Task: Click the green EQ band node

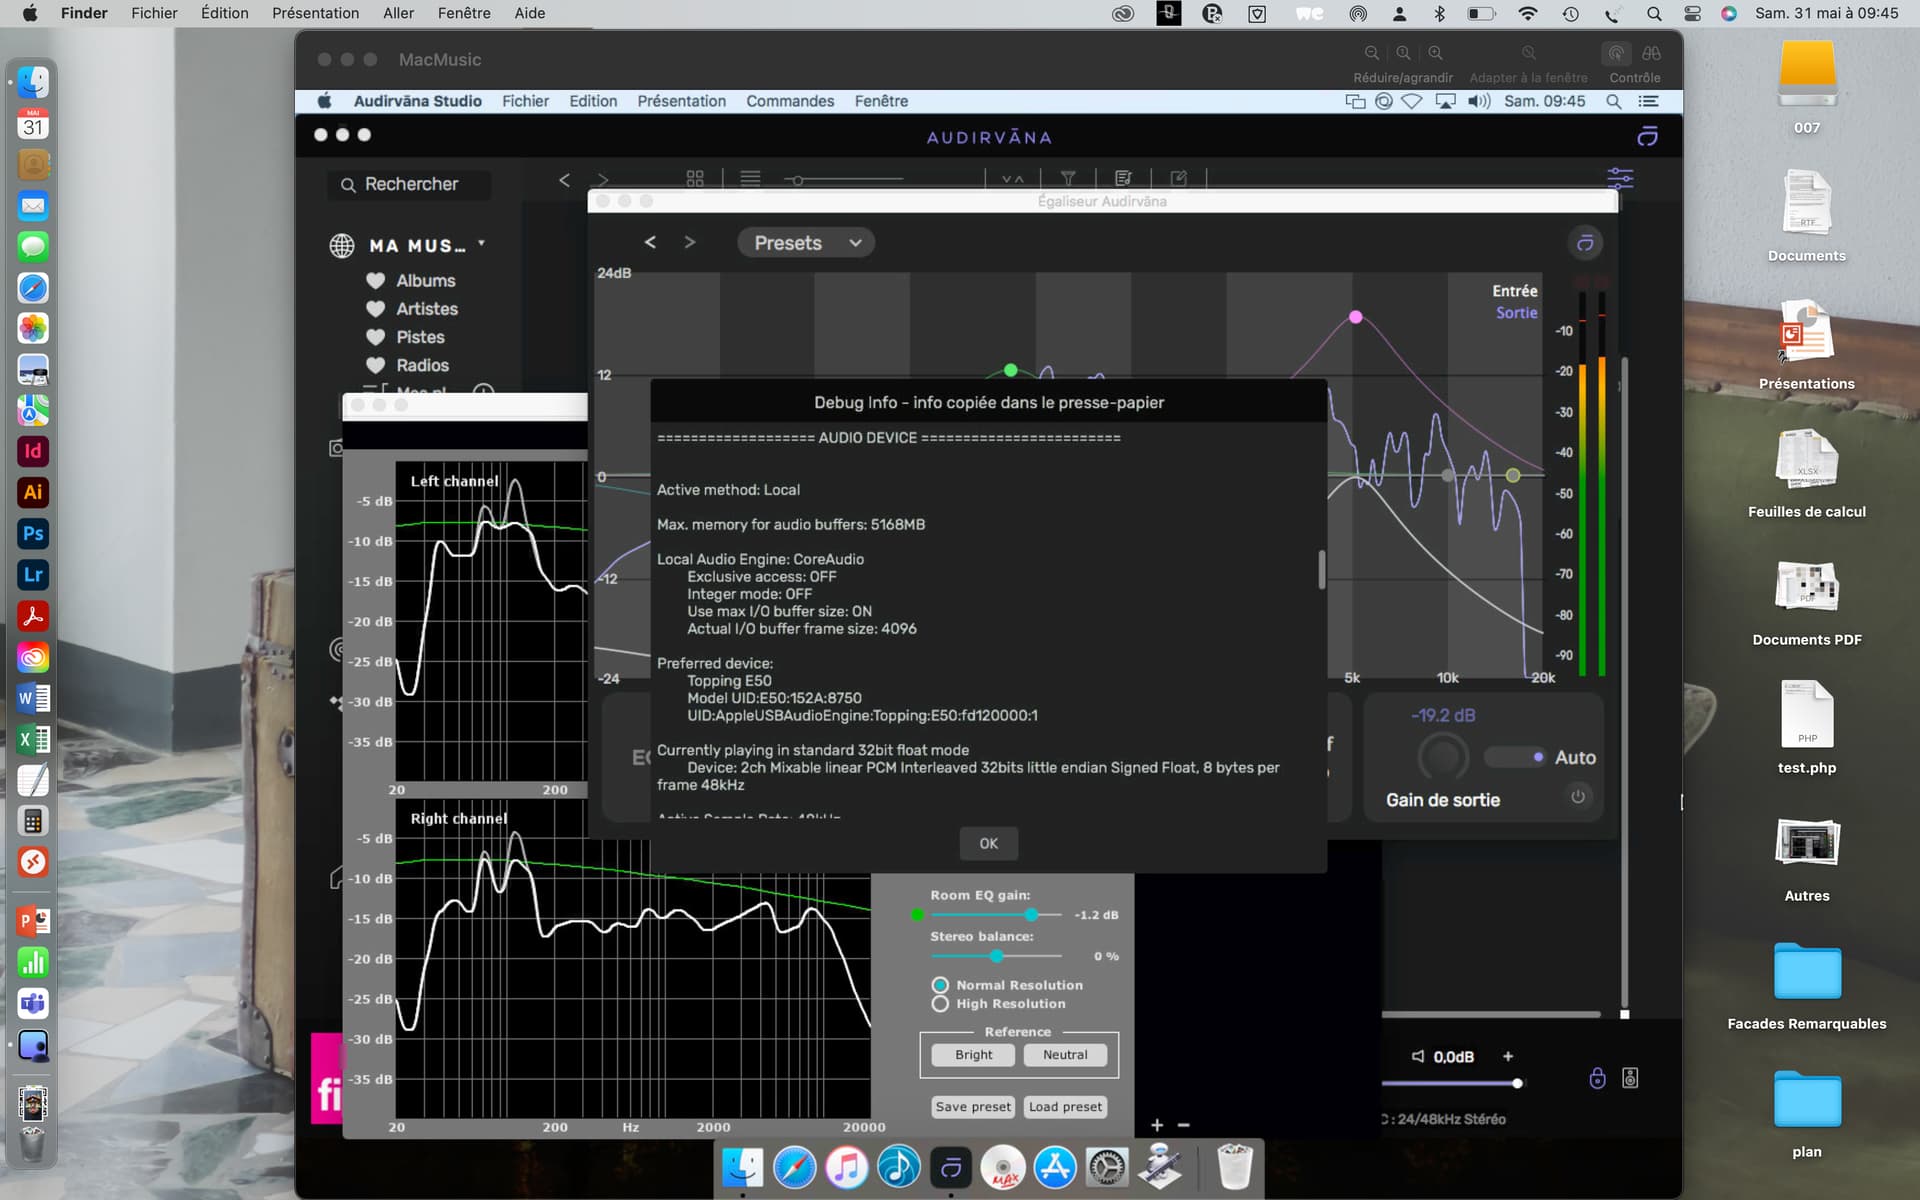Action: tap(1011, 370)
